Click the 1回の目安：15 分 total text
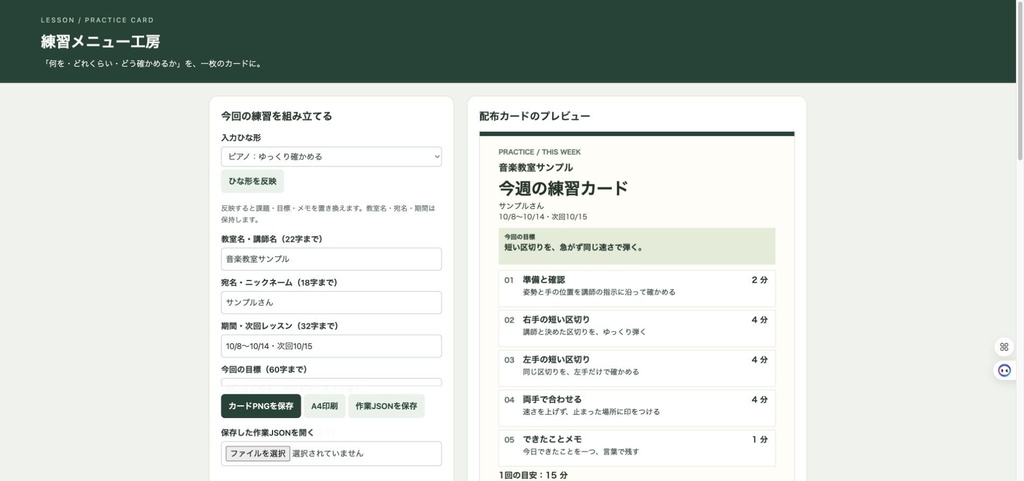This screenshot has height=481, width=1024. (533, 475)
